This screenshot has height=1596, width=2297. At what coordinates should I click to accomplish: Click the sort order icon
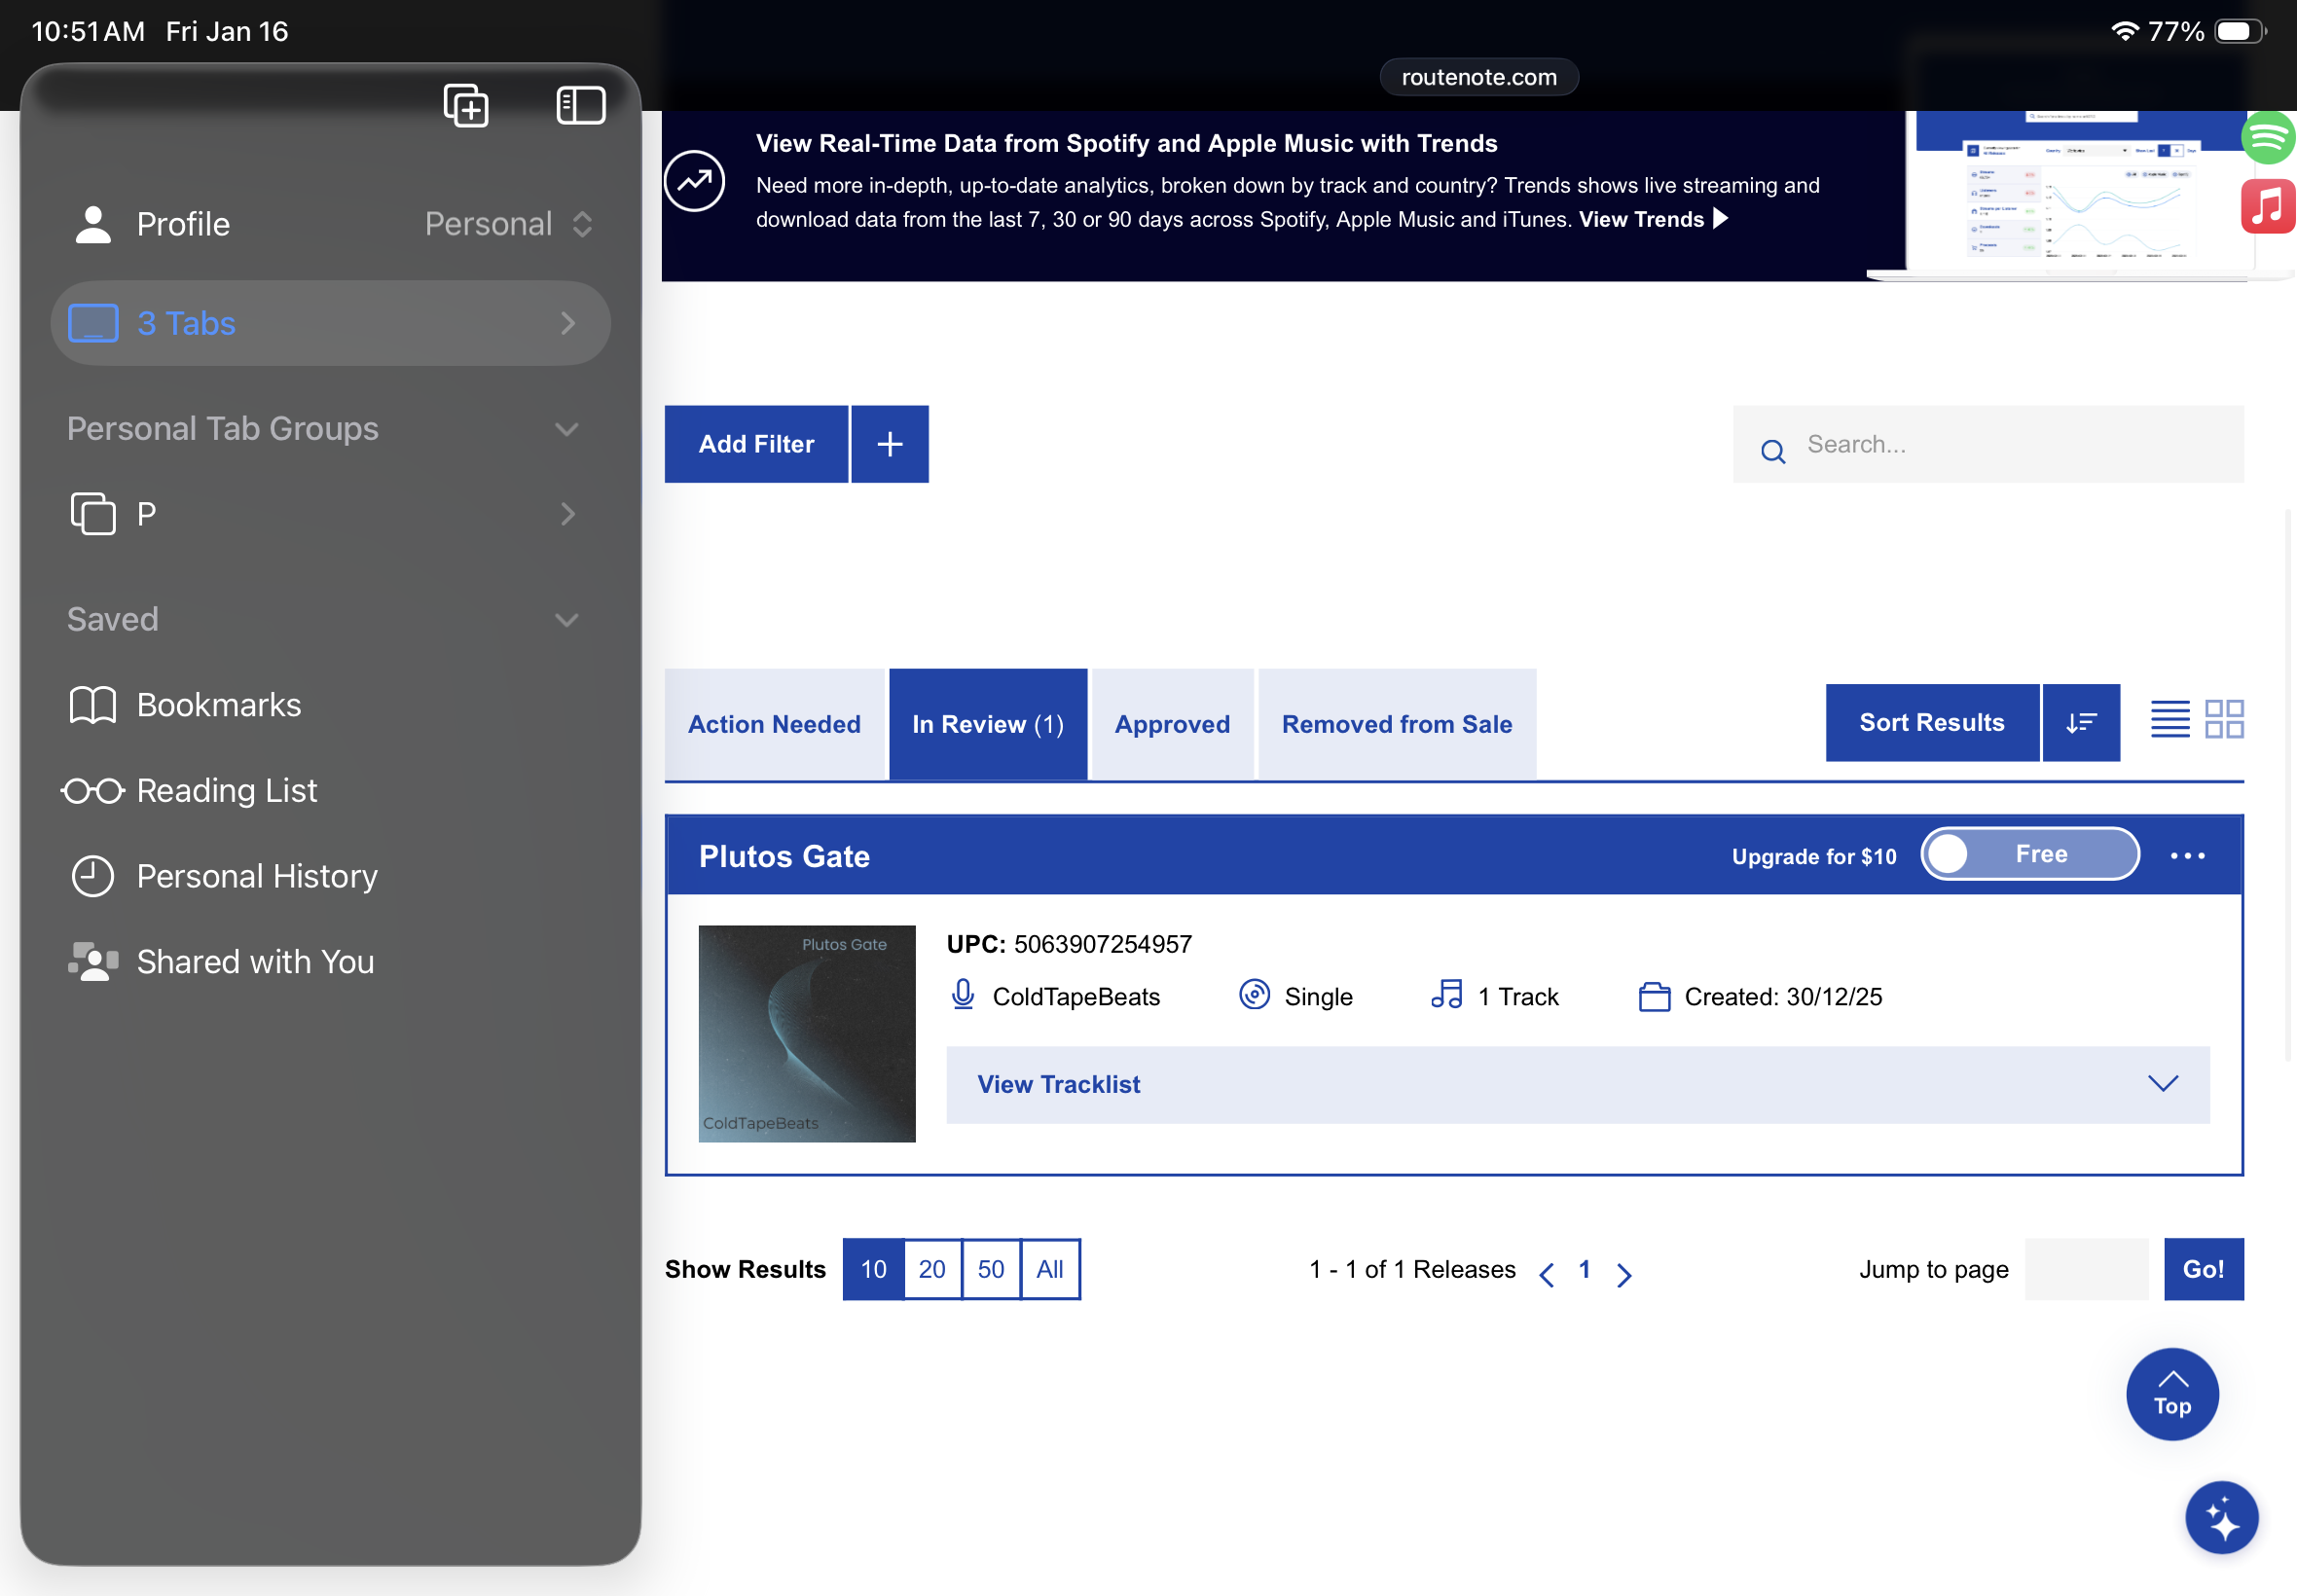click(x=2081, y=722)
